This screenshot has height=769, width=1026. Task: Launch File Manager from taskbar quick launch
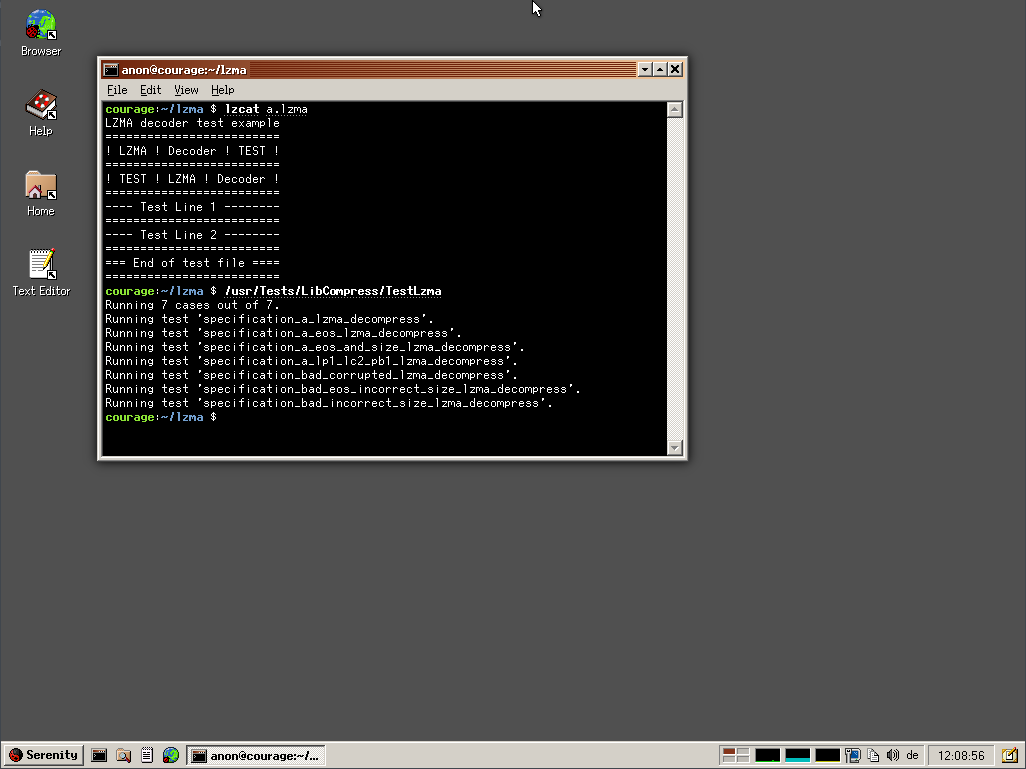tap(123, 755)
